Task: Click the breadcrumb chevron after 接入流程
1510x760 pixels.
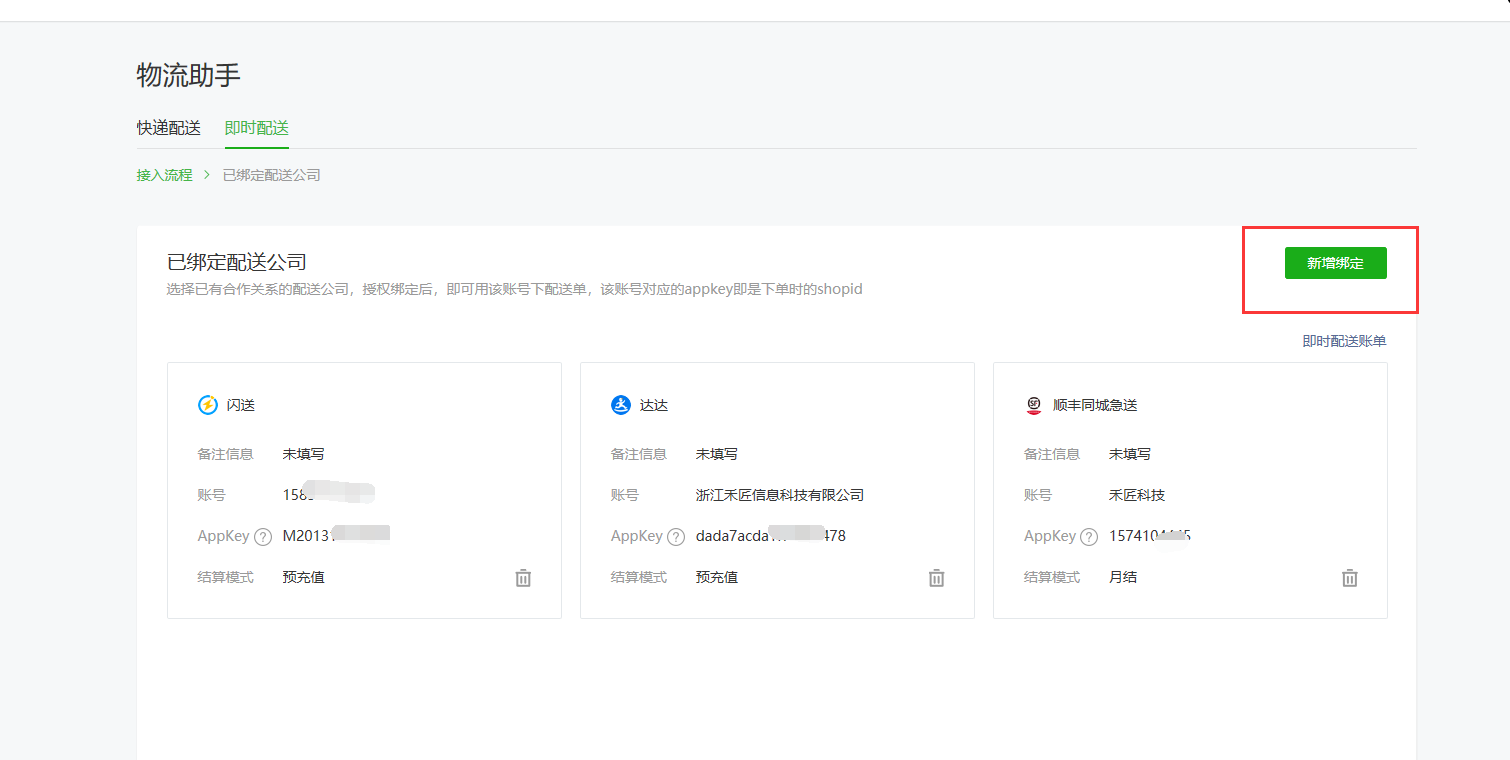Action: 207,175
